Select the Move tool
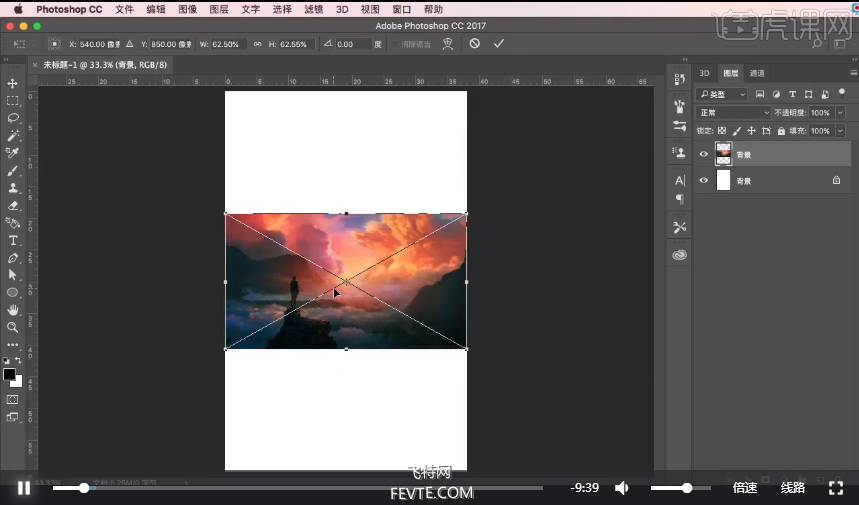 pyautogui.click(x=12, y=83)
